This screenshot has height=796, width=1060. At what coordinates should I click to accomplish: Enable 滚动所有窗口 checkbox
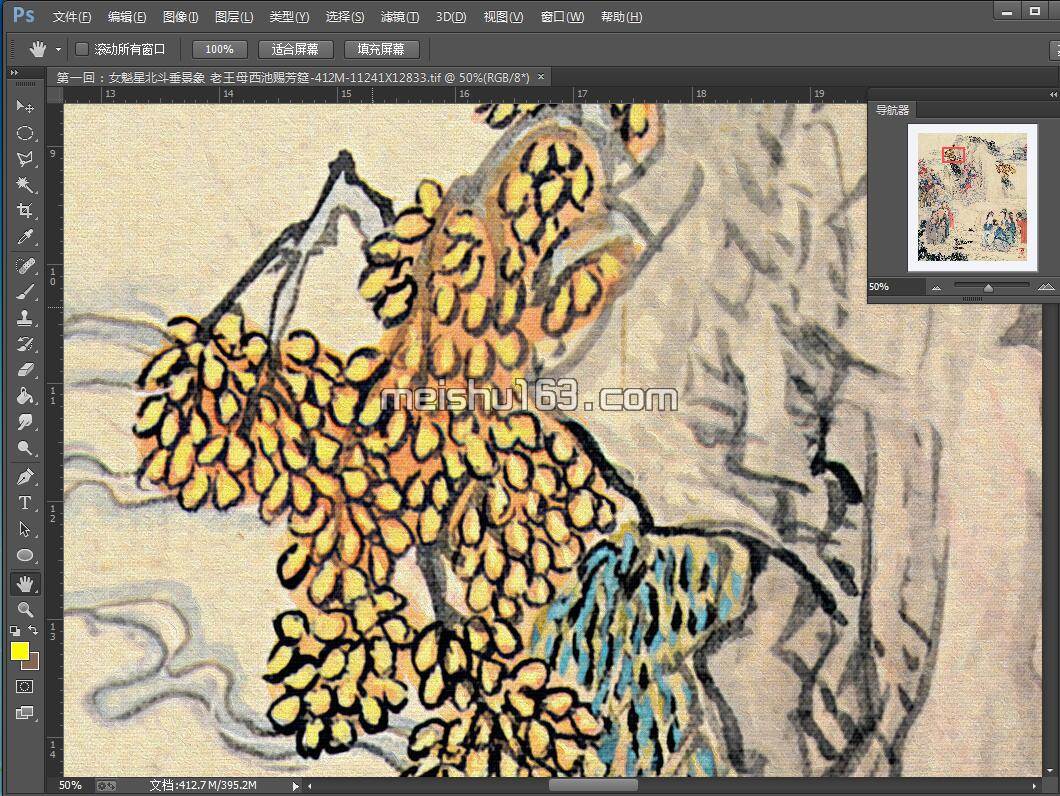(x=82, y=49)
